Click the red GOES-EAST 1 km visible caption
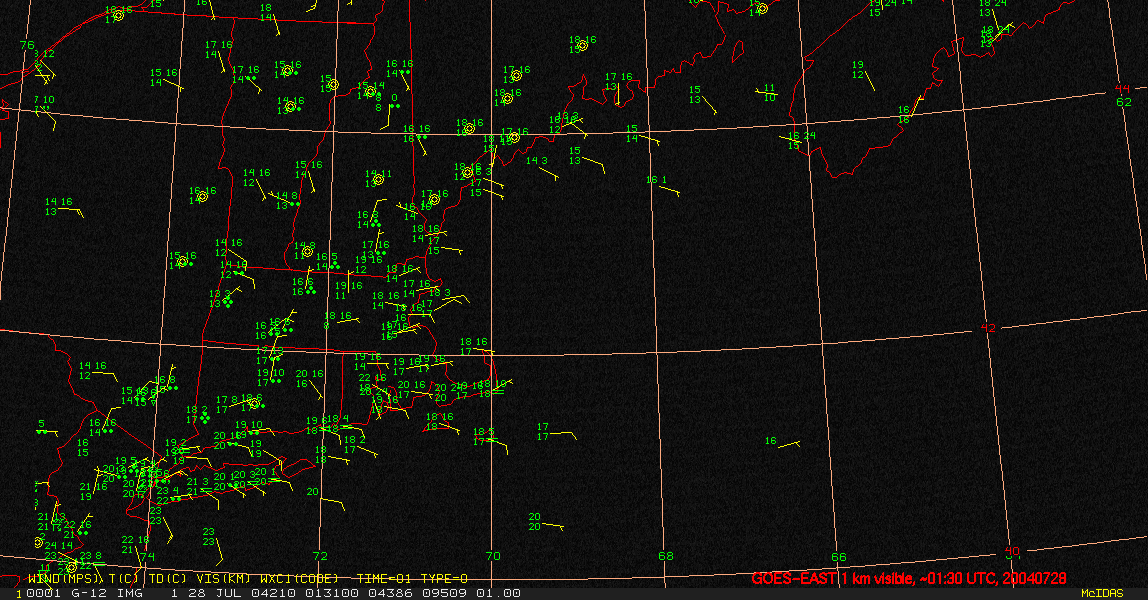Viewport: 1148px width, 600px height. coord(909,578)
